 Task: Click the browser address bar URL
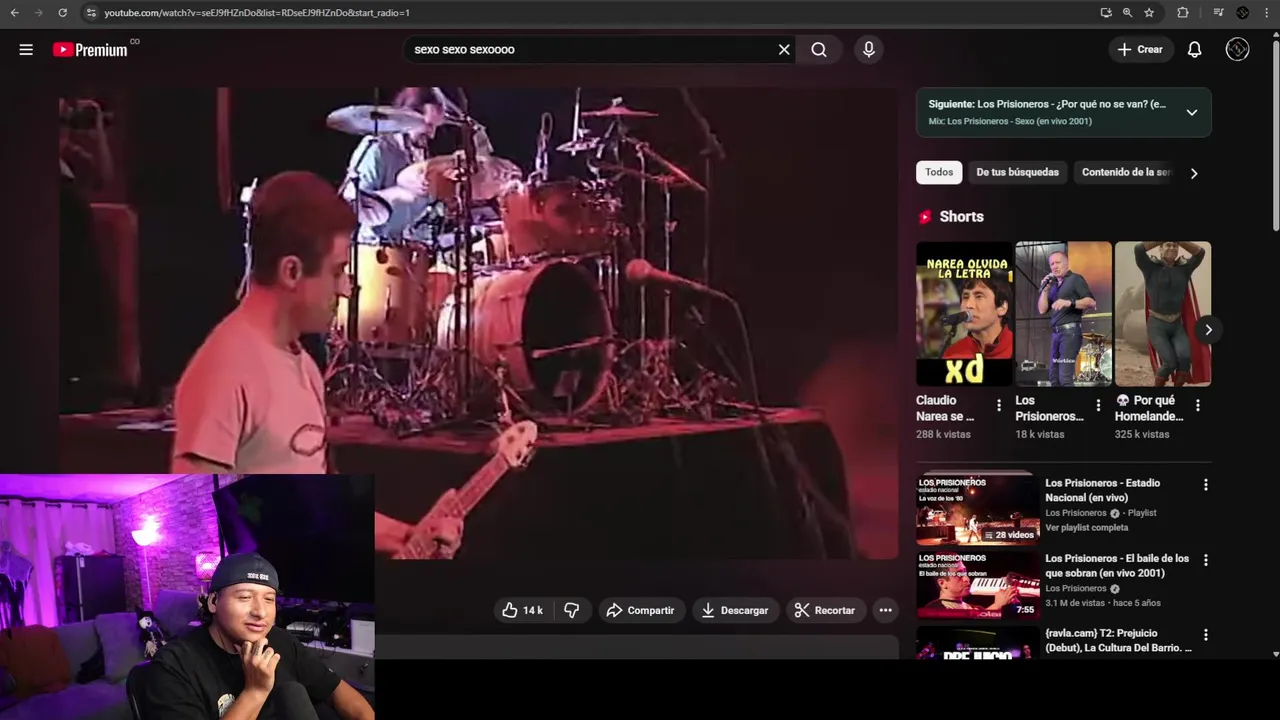point(257,13)
